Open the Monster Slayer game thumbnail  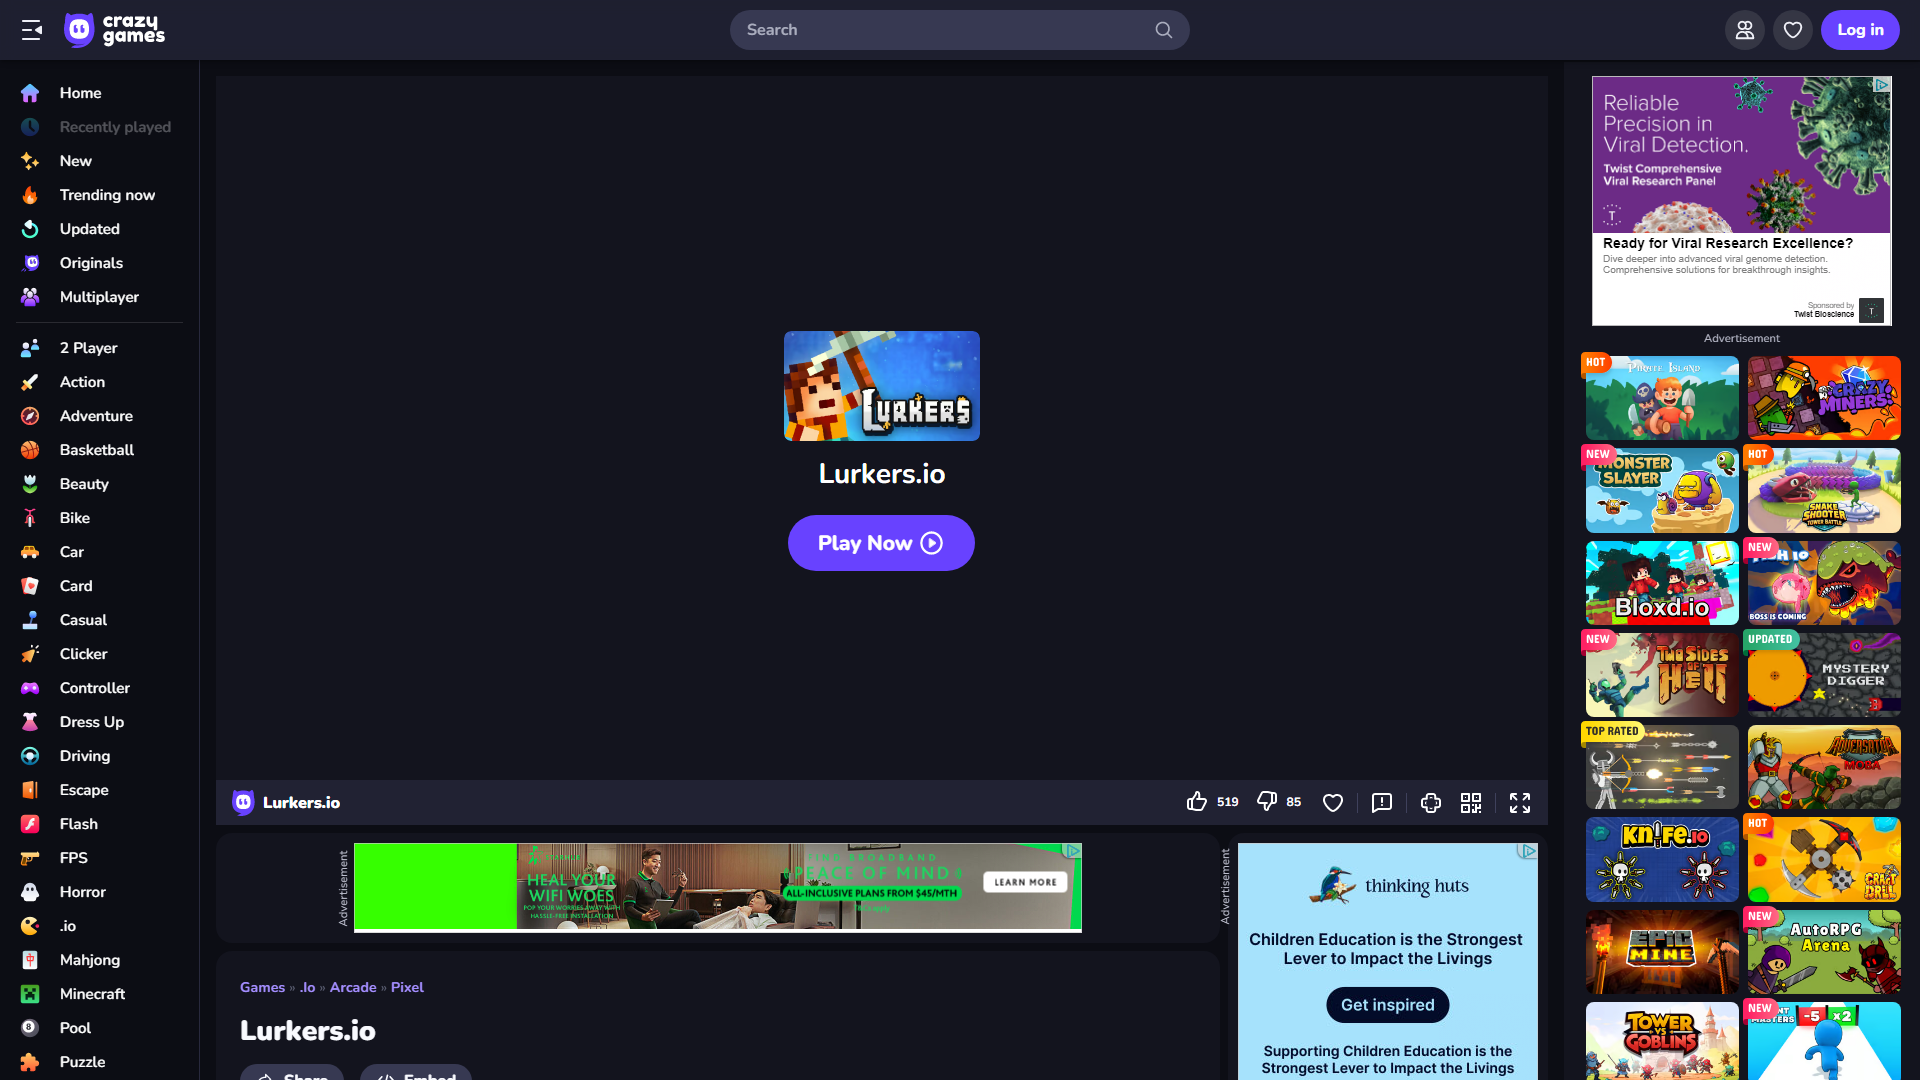tap(1662, 490)
